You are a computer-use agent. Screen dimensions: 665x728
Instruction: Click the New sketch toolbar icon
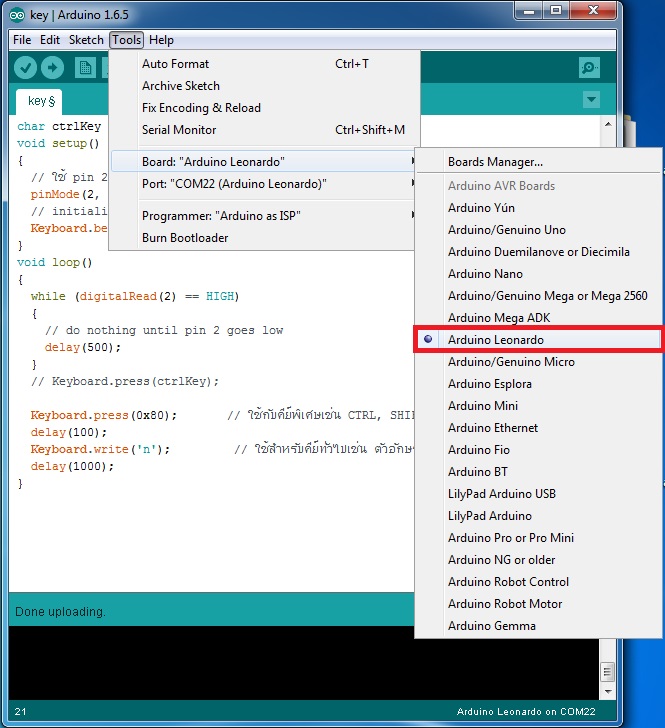point(85,68)
